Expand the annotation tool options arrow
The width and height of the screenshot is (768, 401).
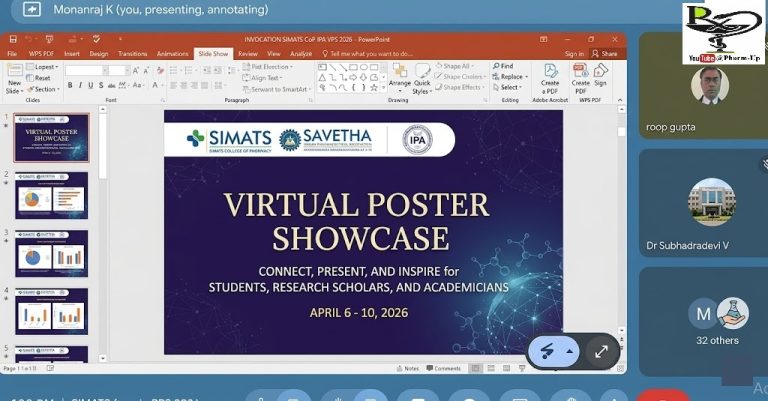570,351
